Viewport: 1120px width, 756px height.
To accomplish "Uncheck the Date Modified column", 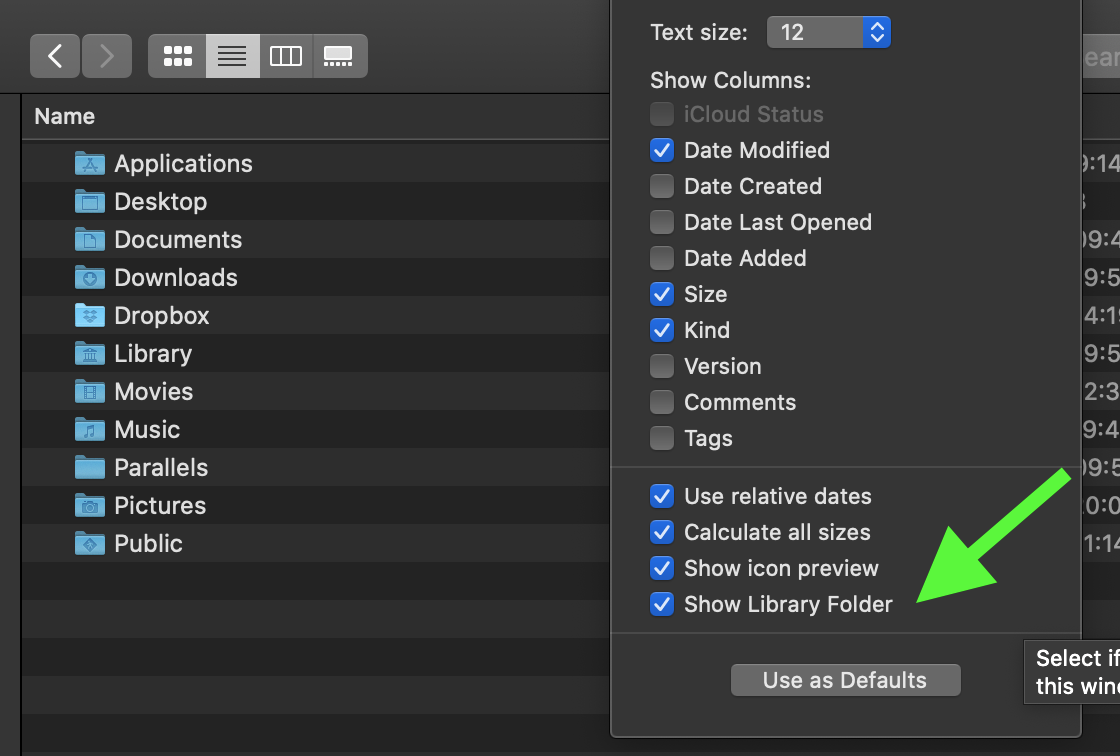I will (662, 150).
